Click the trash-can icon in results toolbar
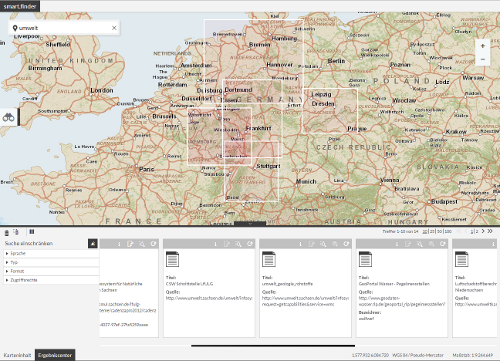Viewport: 500px width, 361px height. coord(7,232)
